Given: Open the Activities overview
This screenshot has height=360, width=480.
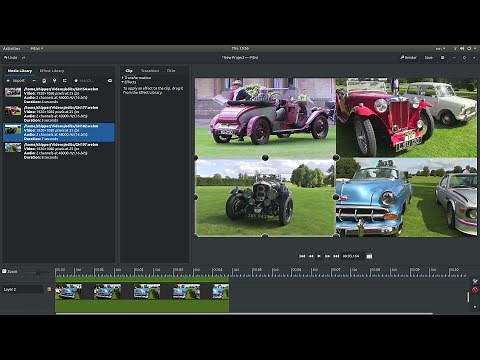Looking at the screenshot, I should [x=12, y=49].
